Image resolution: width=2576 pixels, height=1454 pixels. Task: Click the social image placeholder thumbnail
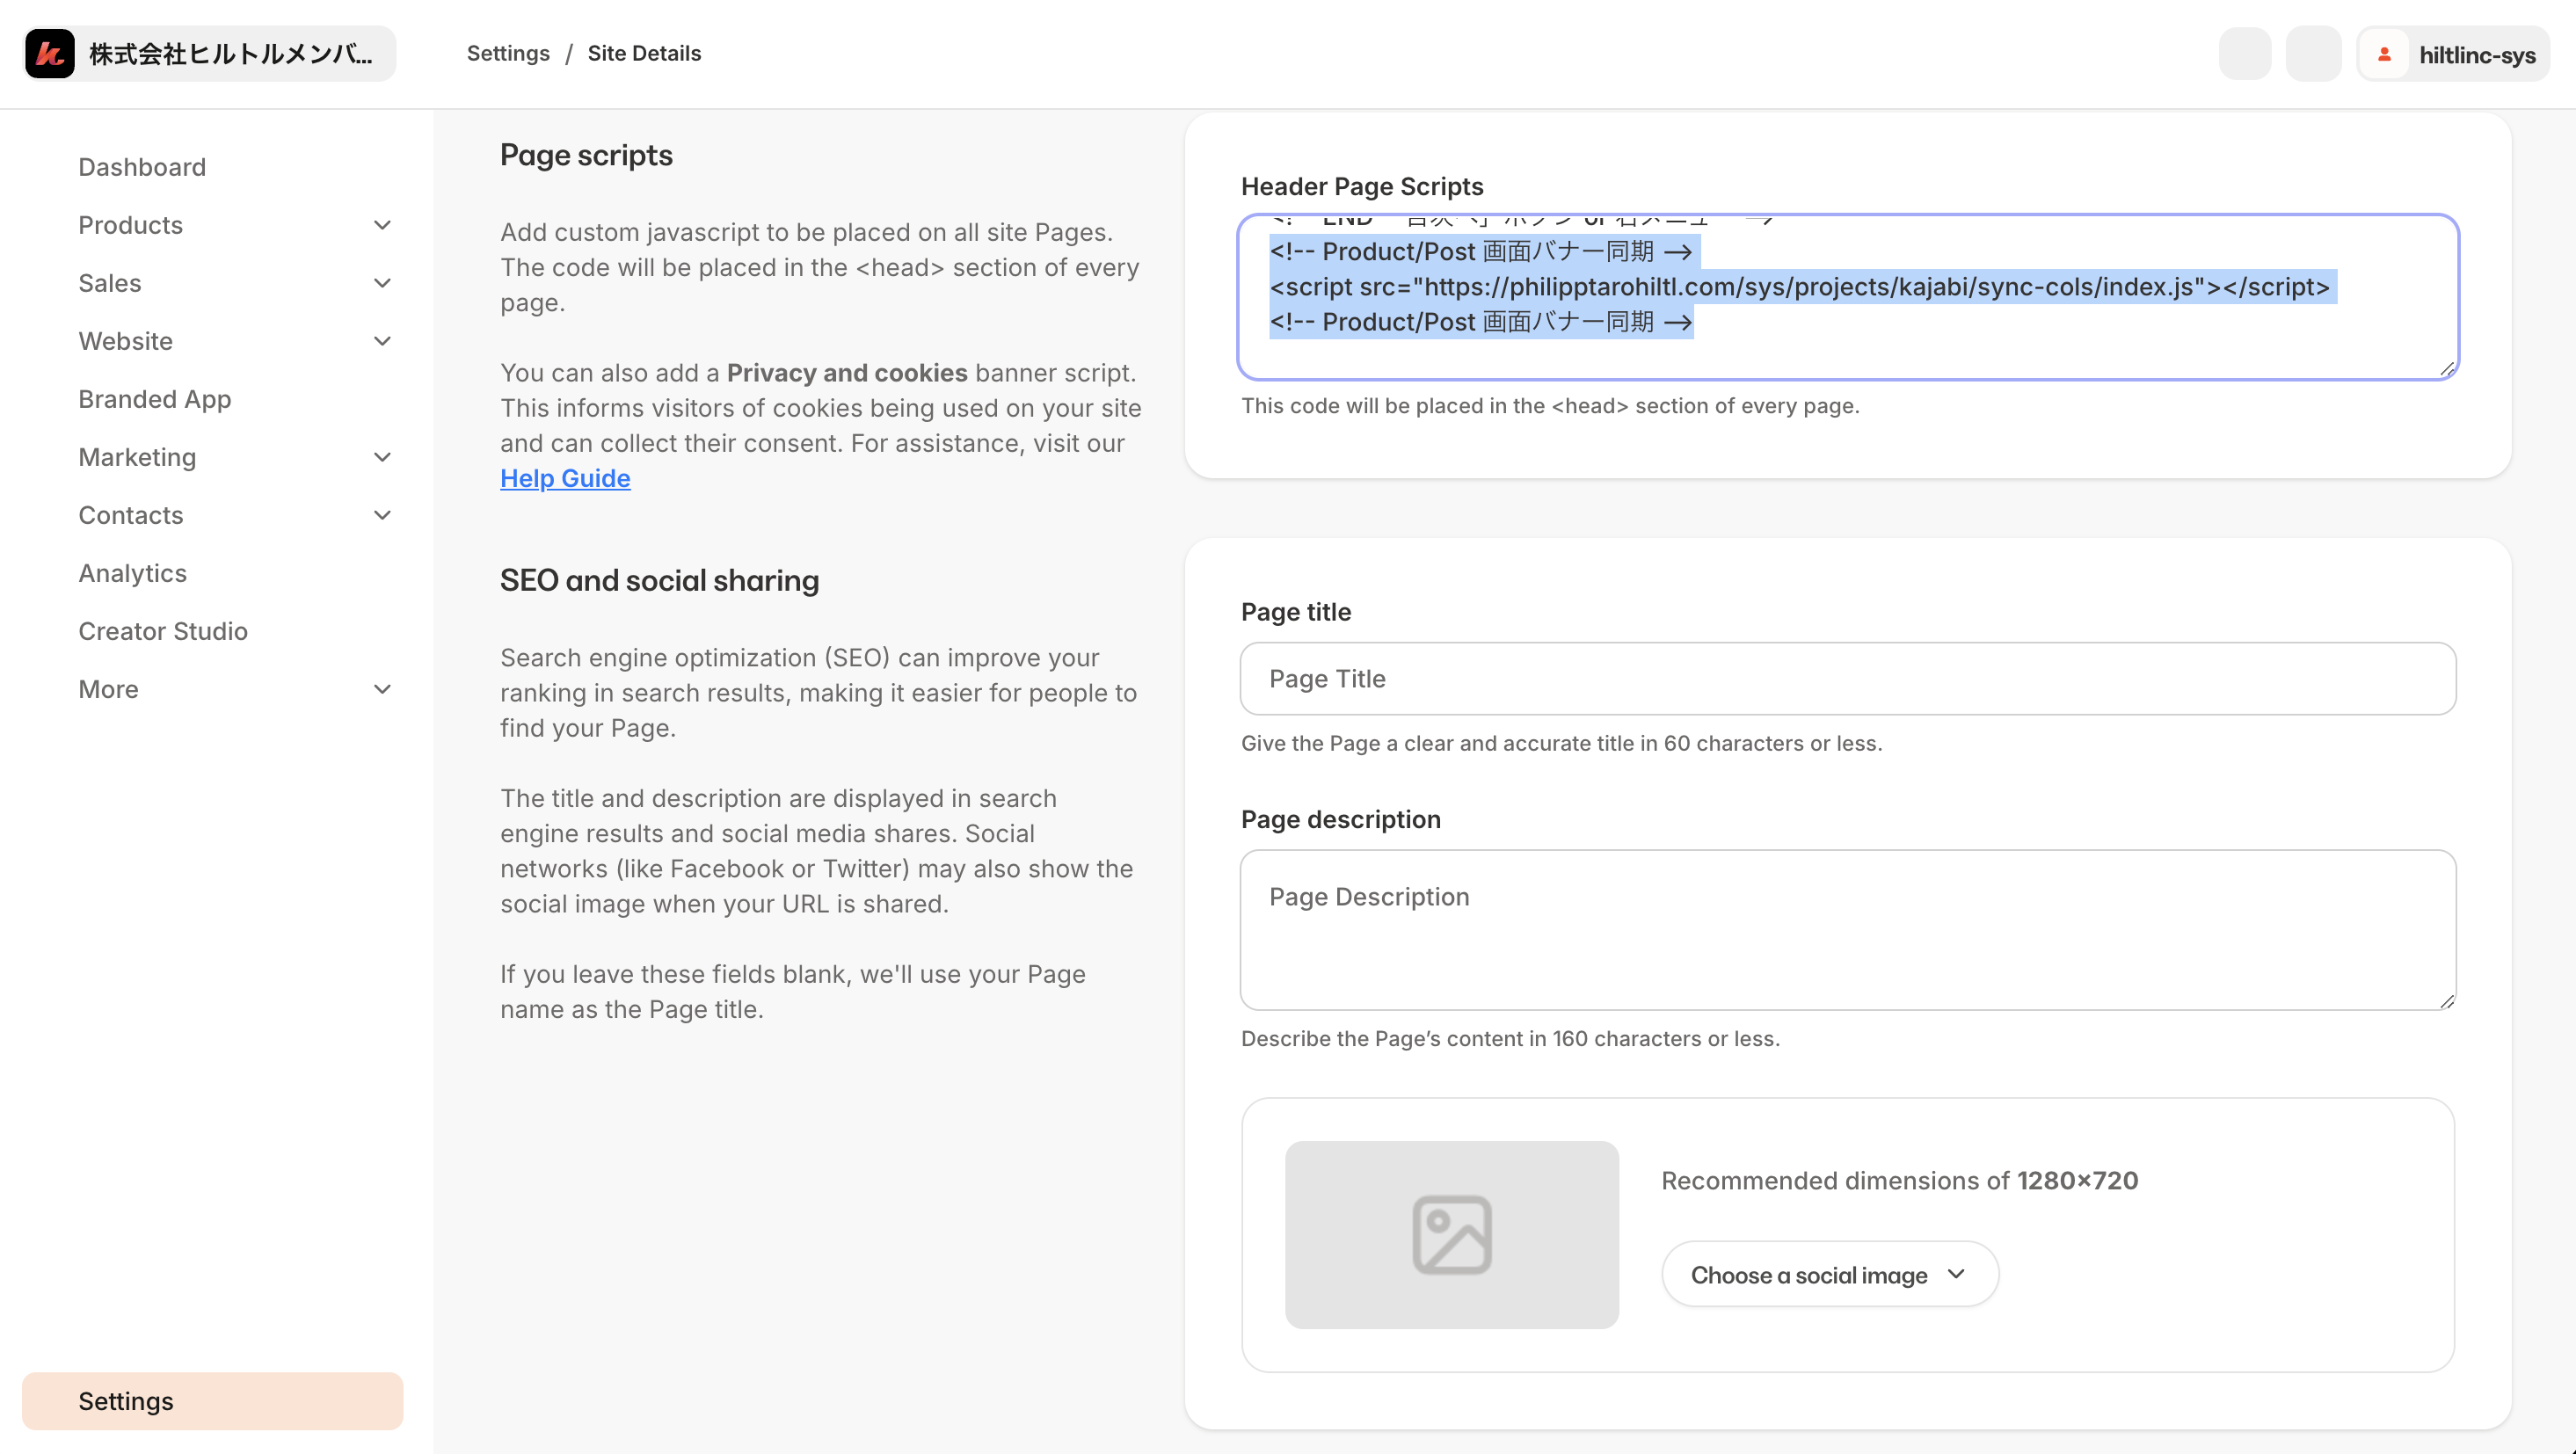(1451, 1234)
